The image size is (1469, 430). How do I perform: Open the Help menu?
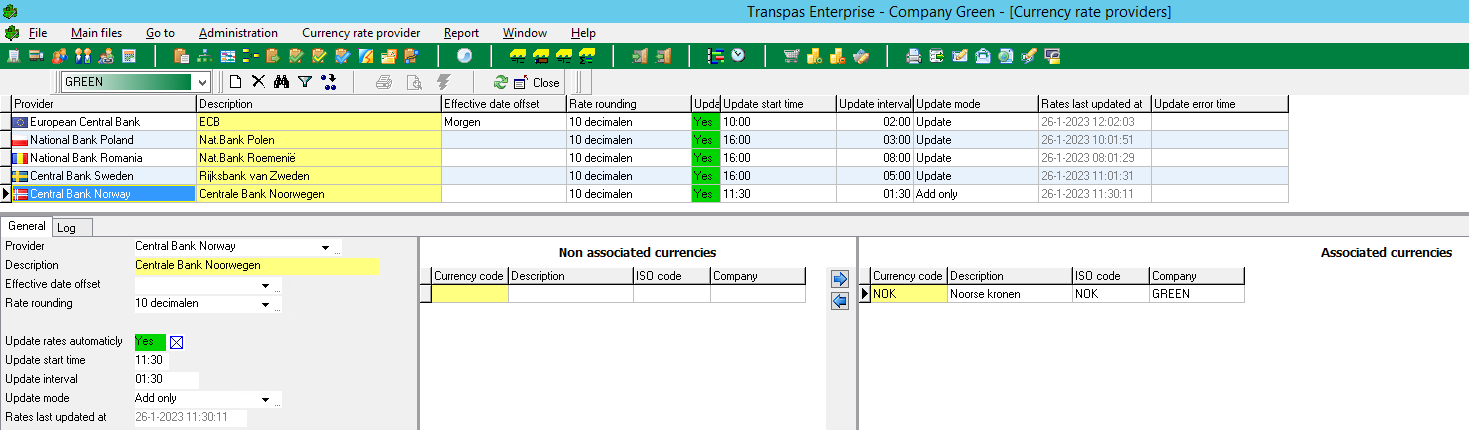tap(583, 33)
